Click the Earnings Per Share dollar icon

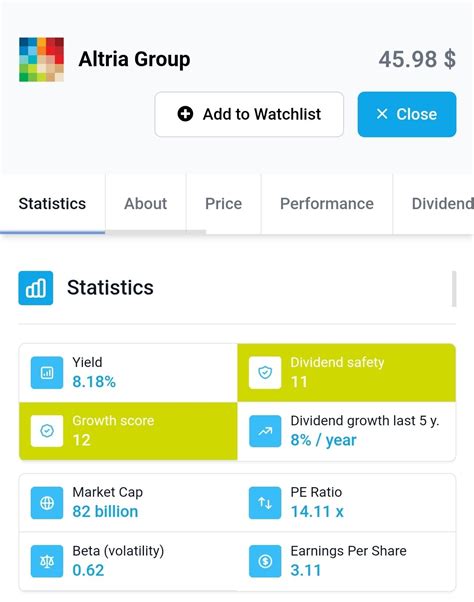click(265, 561)
